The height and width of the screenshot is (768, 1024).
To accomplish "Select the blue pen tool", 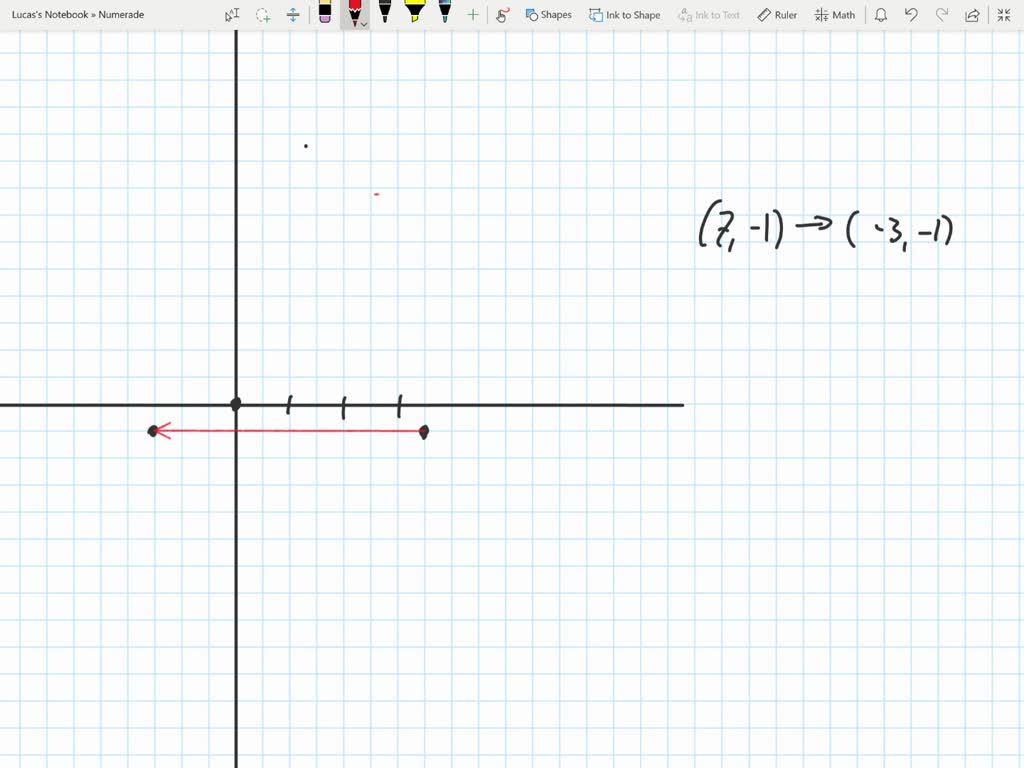I will 443,14.
